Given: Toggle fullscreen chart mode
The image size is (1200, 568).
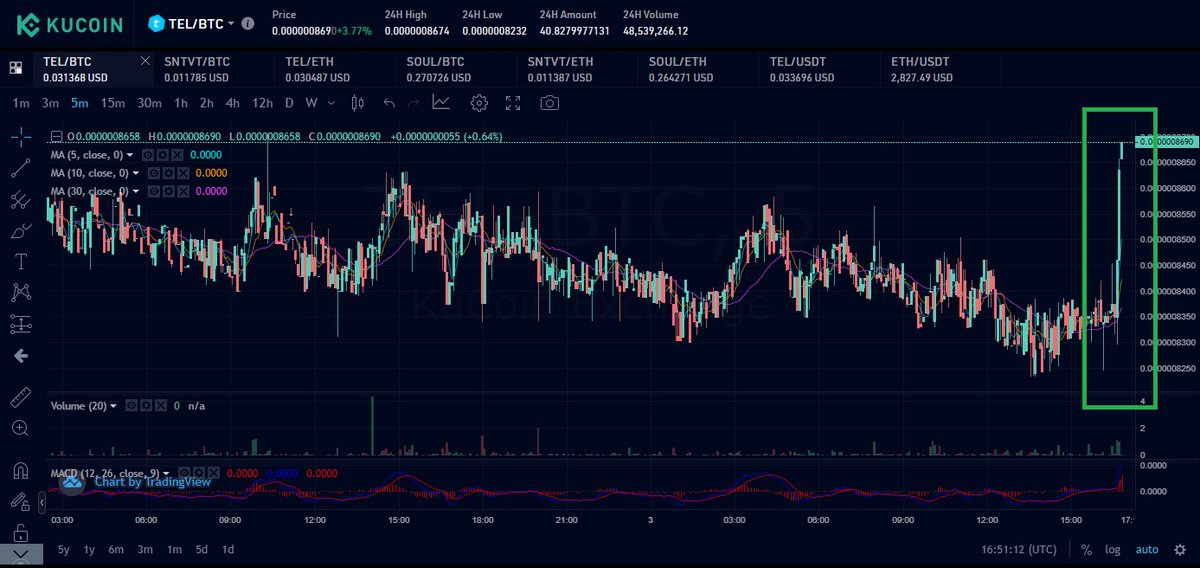Looking at the screenshot, I should [x=513, y=102].
